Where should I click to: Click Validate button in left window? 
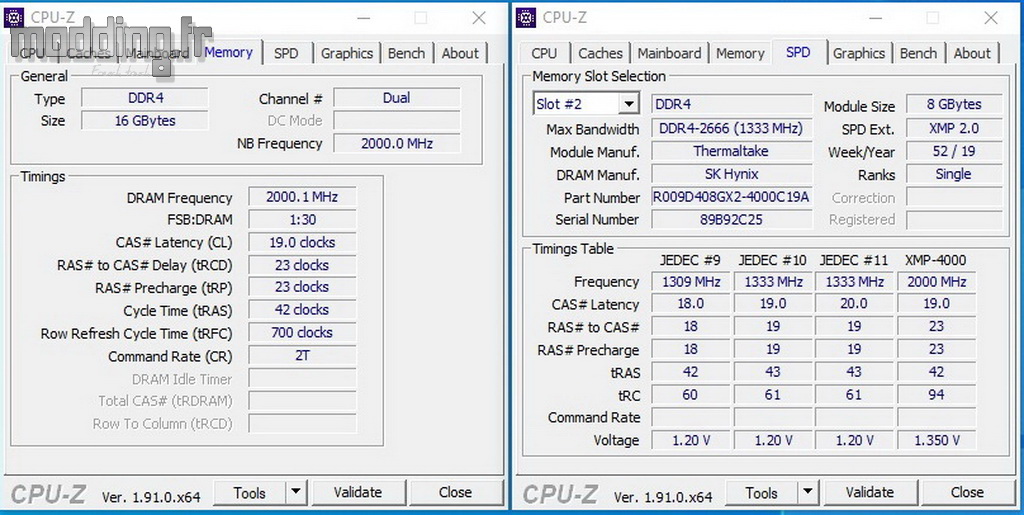click(357, 492)
